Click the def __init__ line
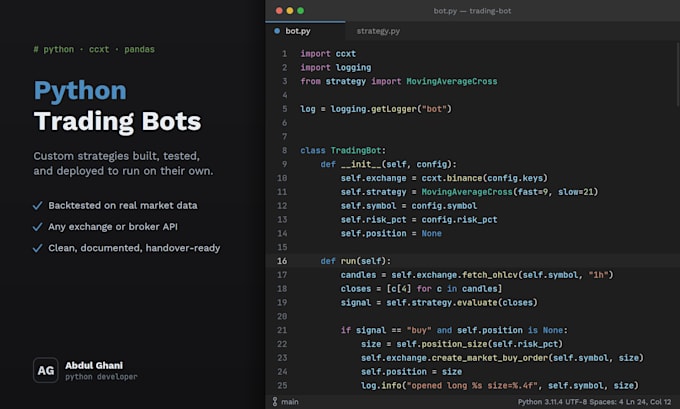Viewport: 680px width, 409px height. tap(389, 164)
